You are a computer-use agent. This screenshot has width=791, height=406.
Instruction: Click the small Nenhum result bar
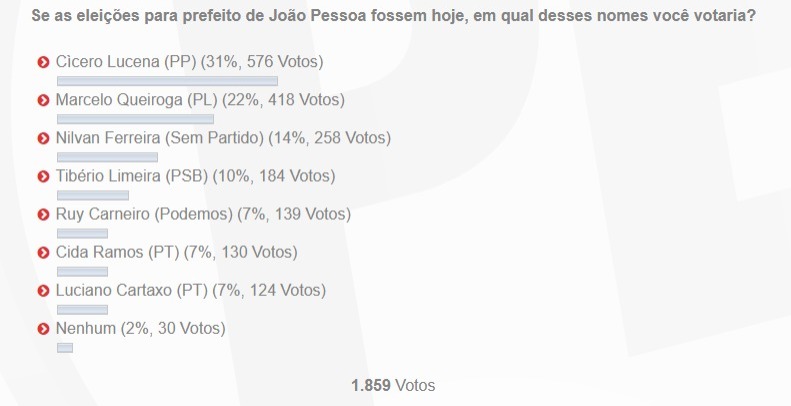pyautogui.click(x=65, y=347)
